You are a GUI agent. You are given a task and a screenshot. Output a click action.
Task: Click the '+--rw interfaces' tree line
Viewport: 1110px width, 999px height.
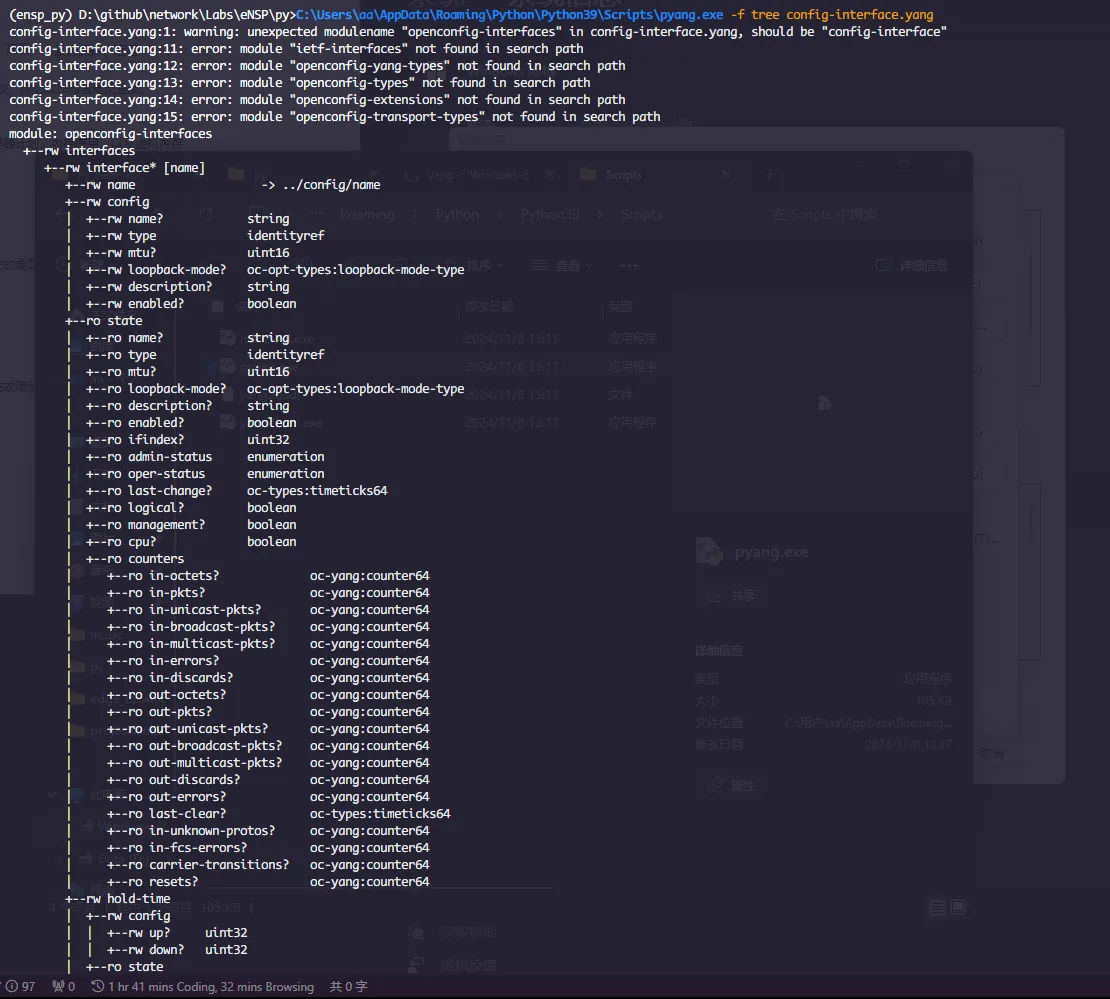(x=79, y=150)
